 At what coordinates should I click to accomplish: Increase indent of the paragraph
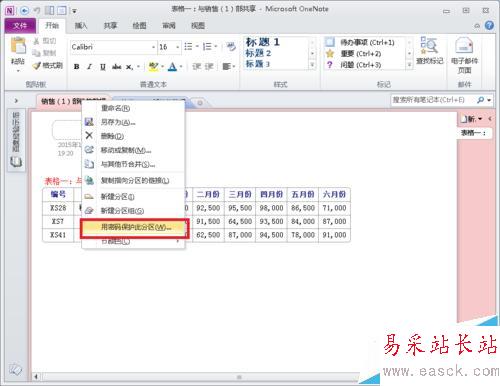point(209,67)
